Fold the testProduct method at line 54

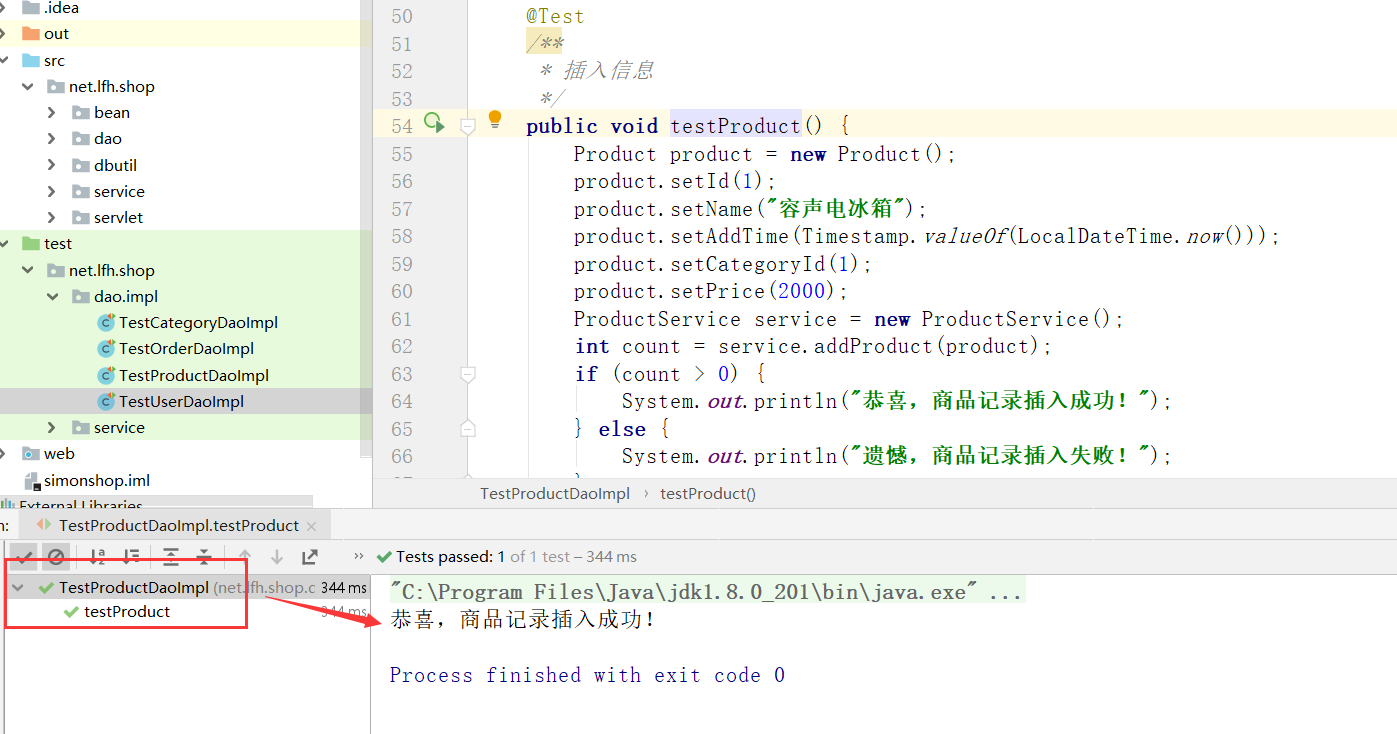(467, 126)
